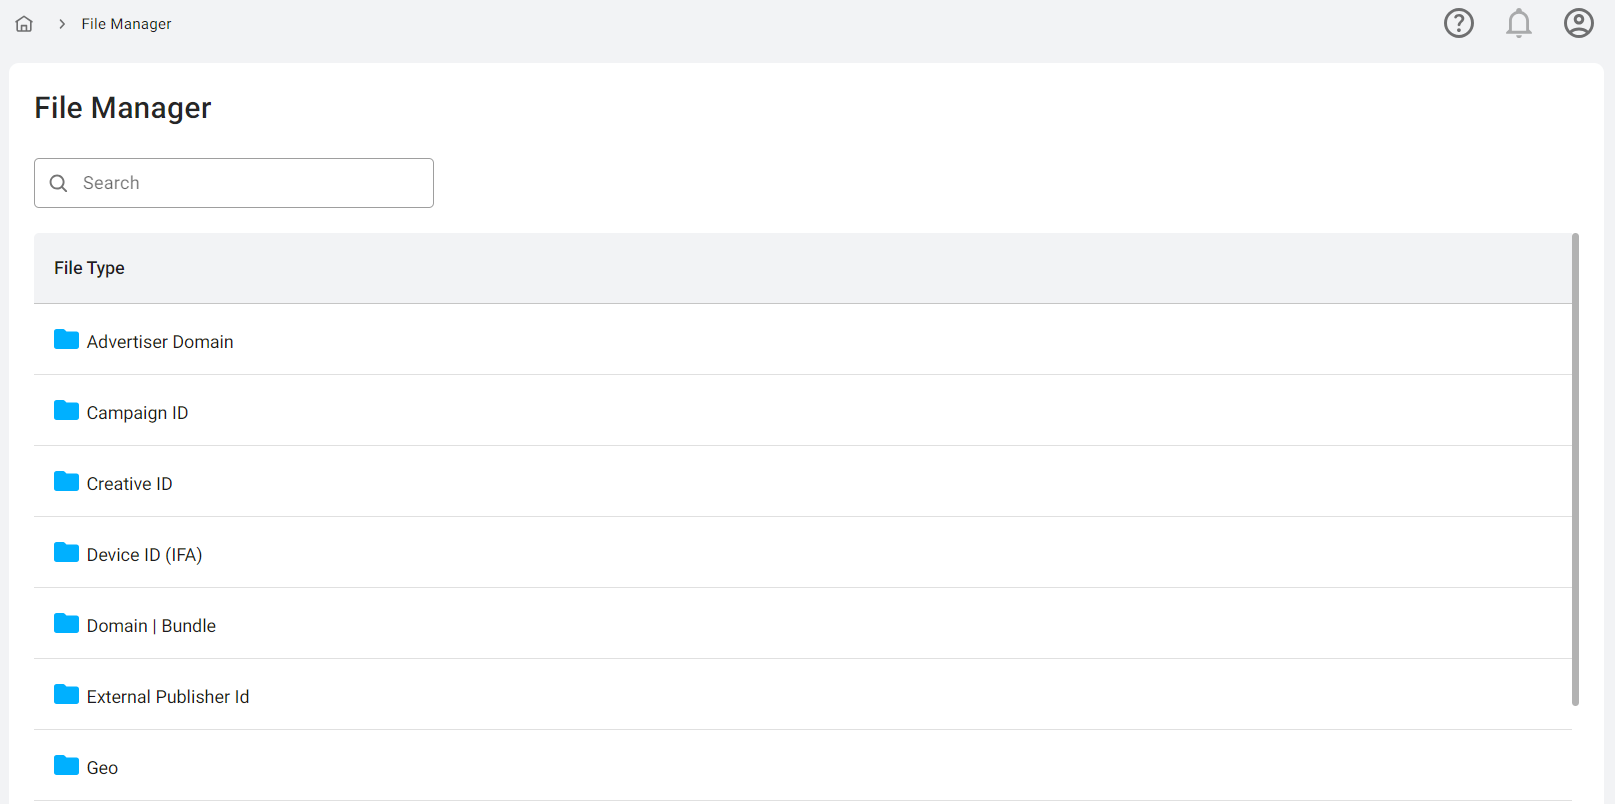
Task: Click the Device ID (IFA) folder icon
Action: [x=66, y=553]
